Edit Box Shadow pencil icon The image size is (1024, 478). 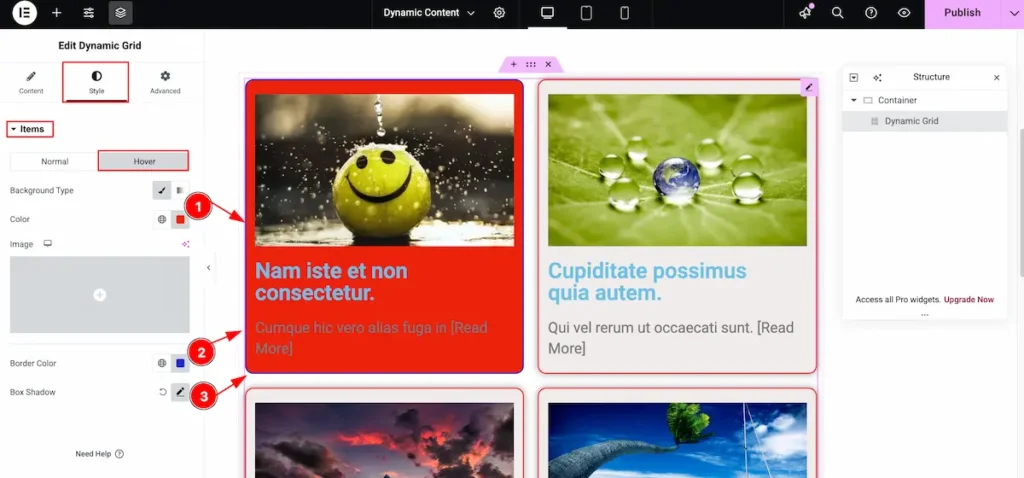(x=180, y=392)
